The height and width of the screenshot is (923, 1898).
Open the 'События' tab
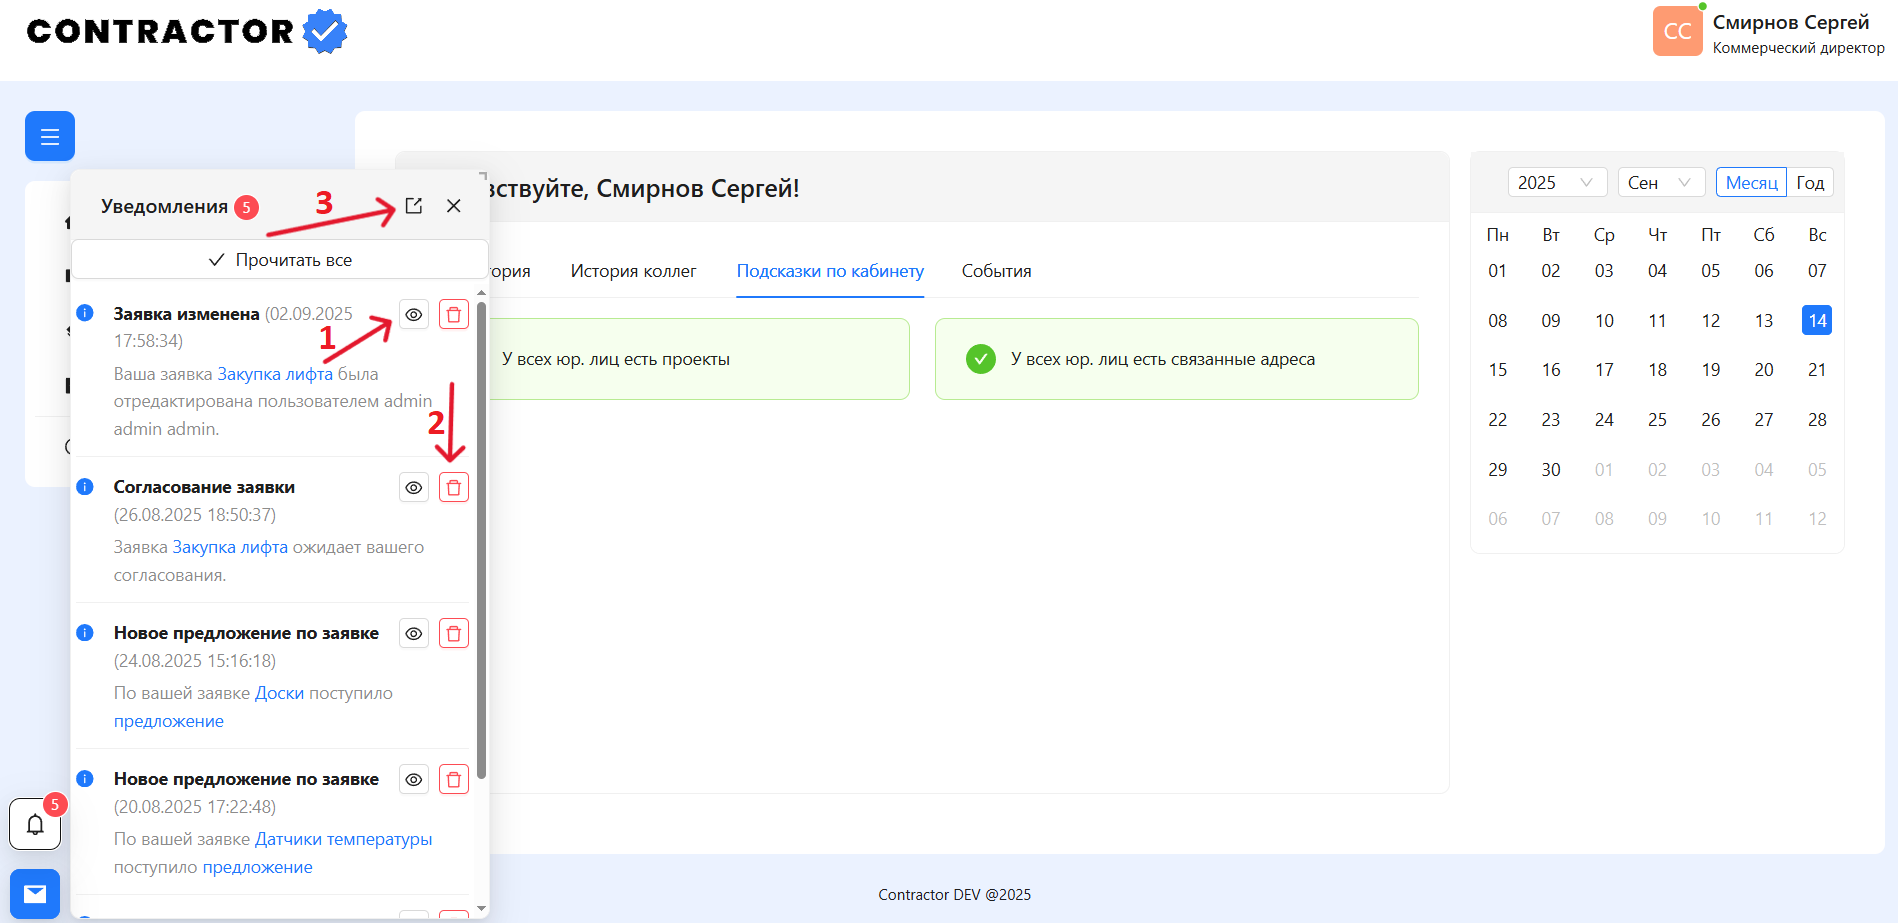pyautogui.click(x=996, y=271)
